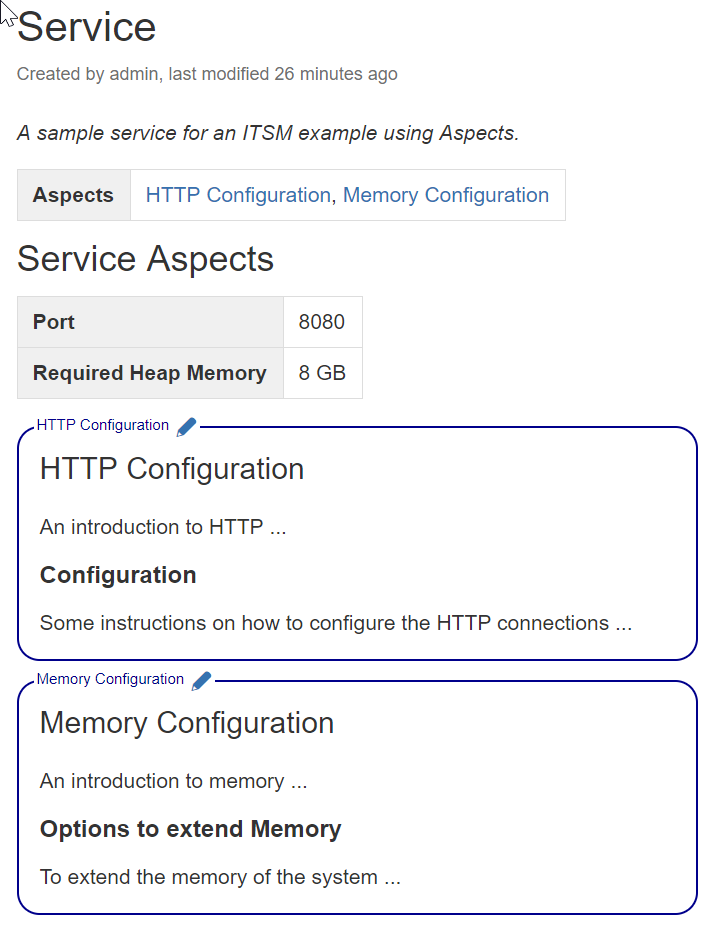This screenshot has height=931, width=715.
Task: Click the italic sample service description text
Action: pyautogui.click(x=268, y=133)
